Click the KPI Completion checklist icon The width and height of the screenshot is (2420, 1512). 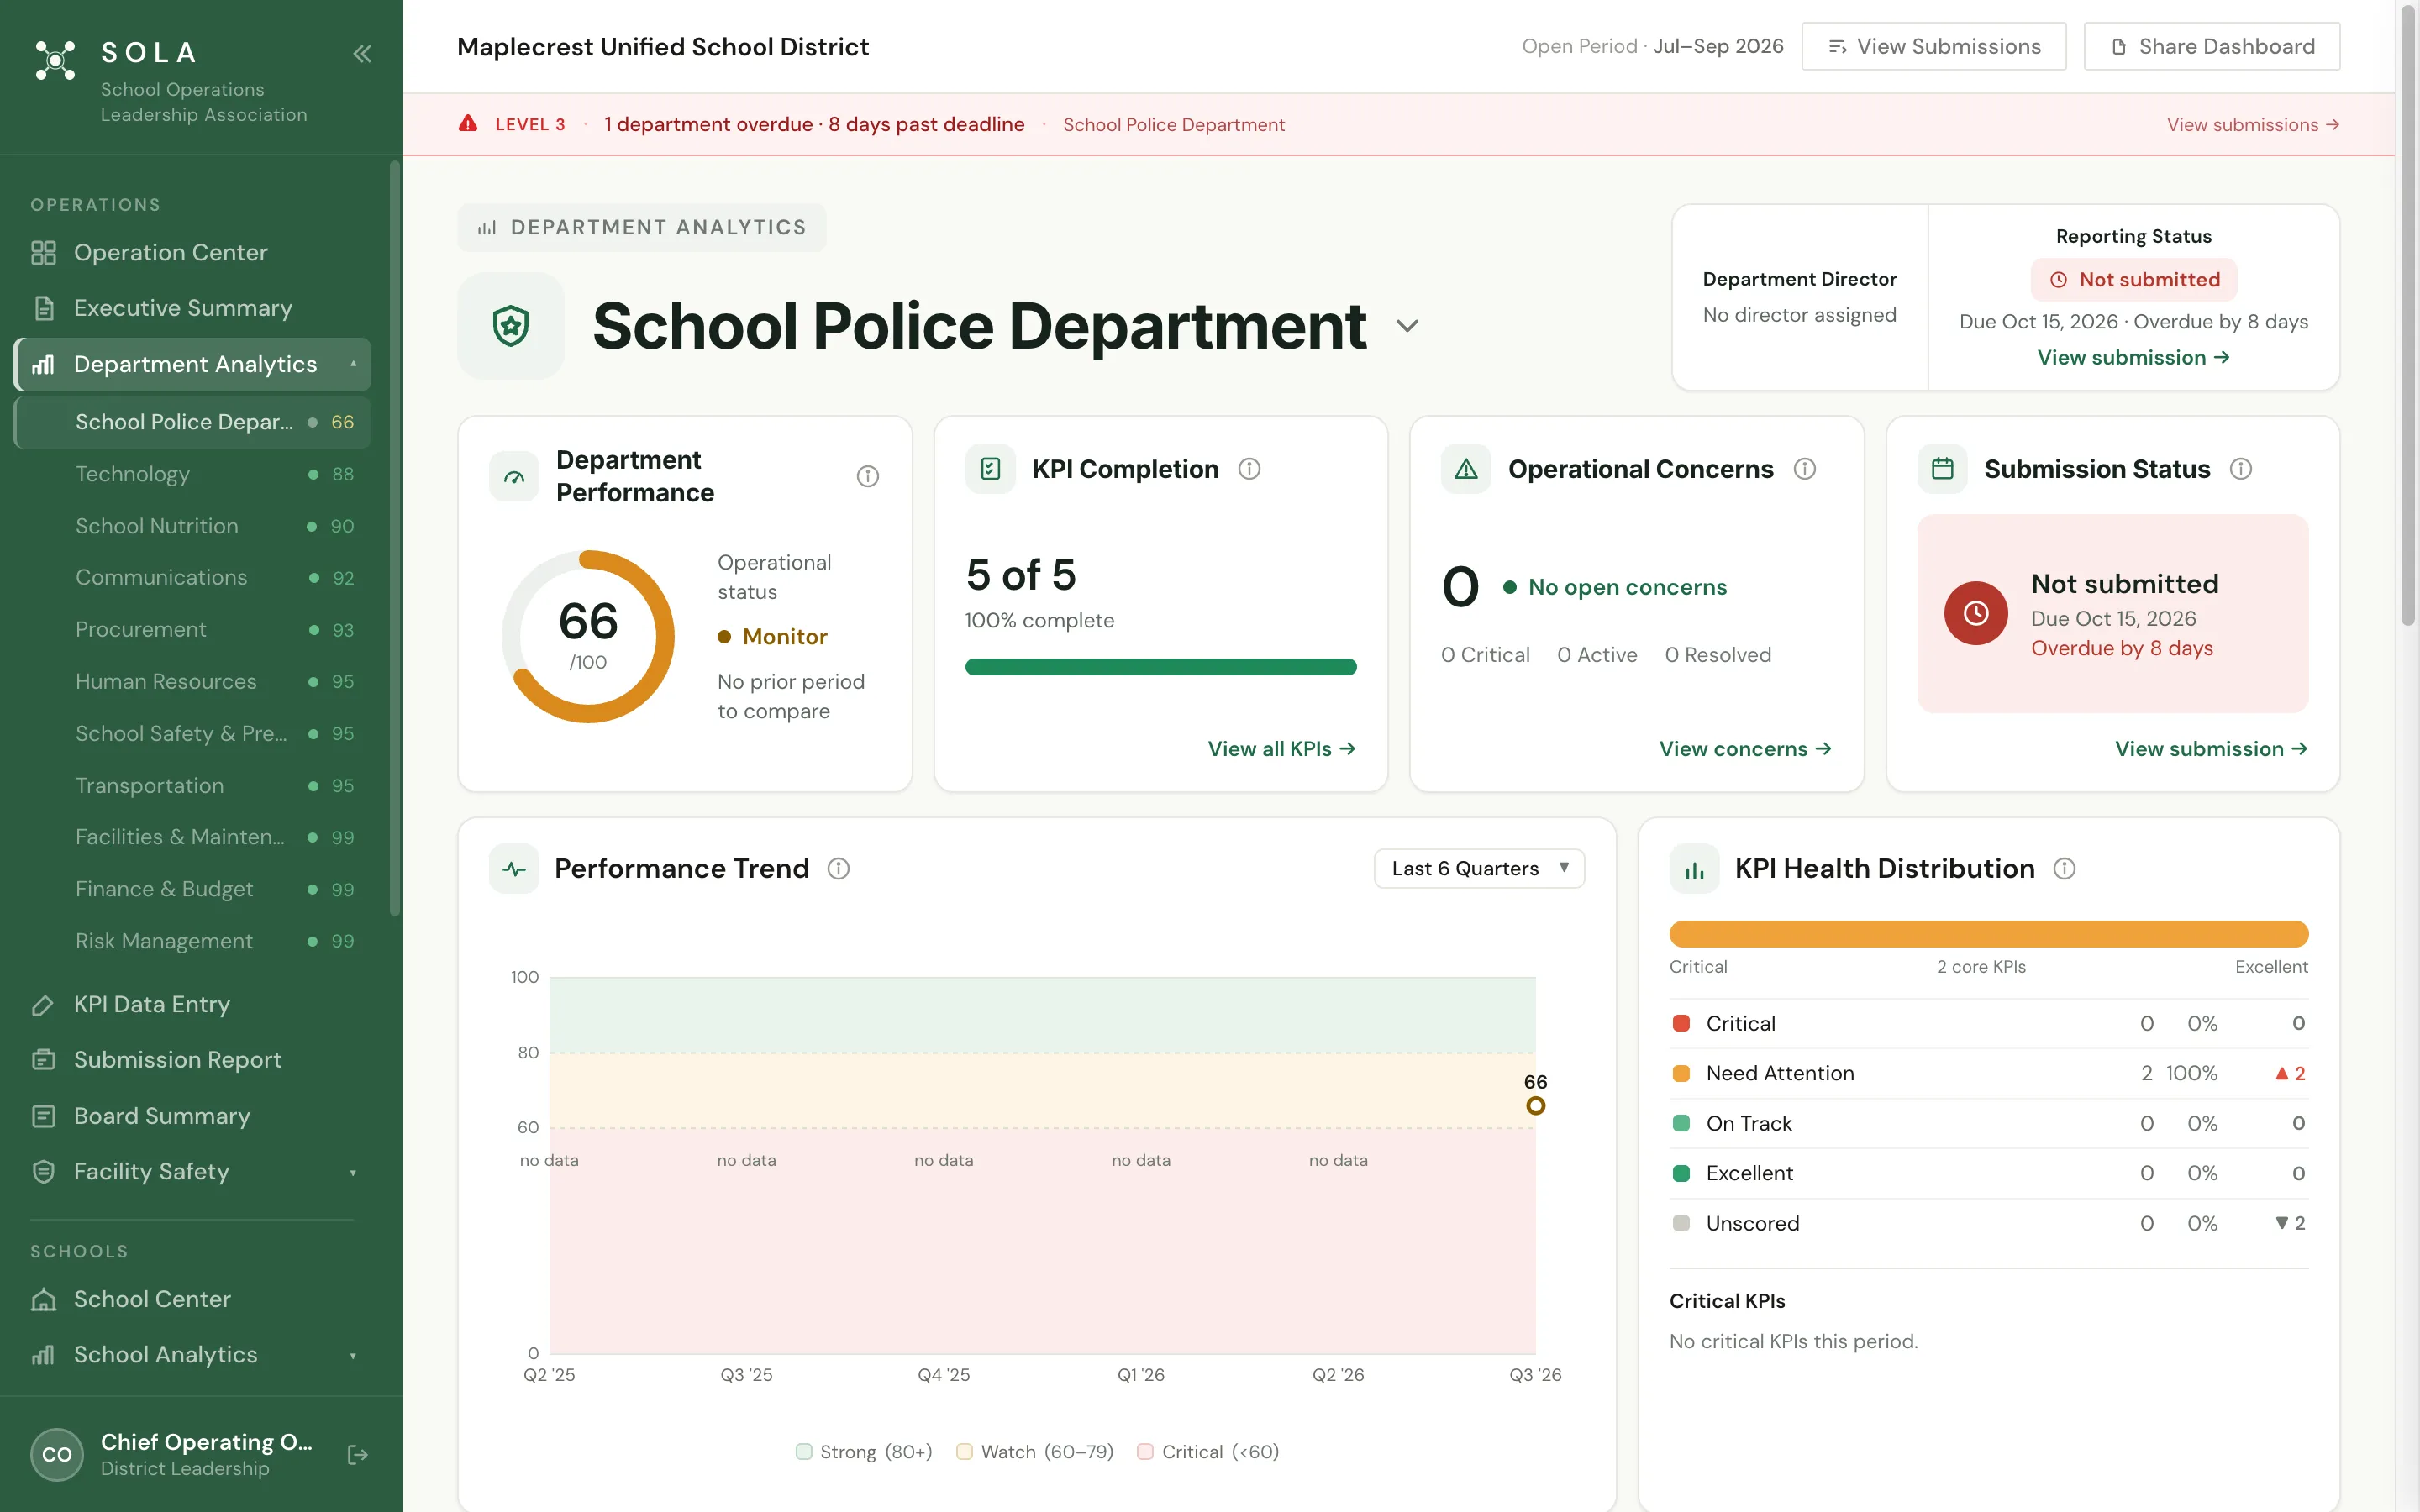coord(990,469)
